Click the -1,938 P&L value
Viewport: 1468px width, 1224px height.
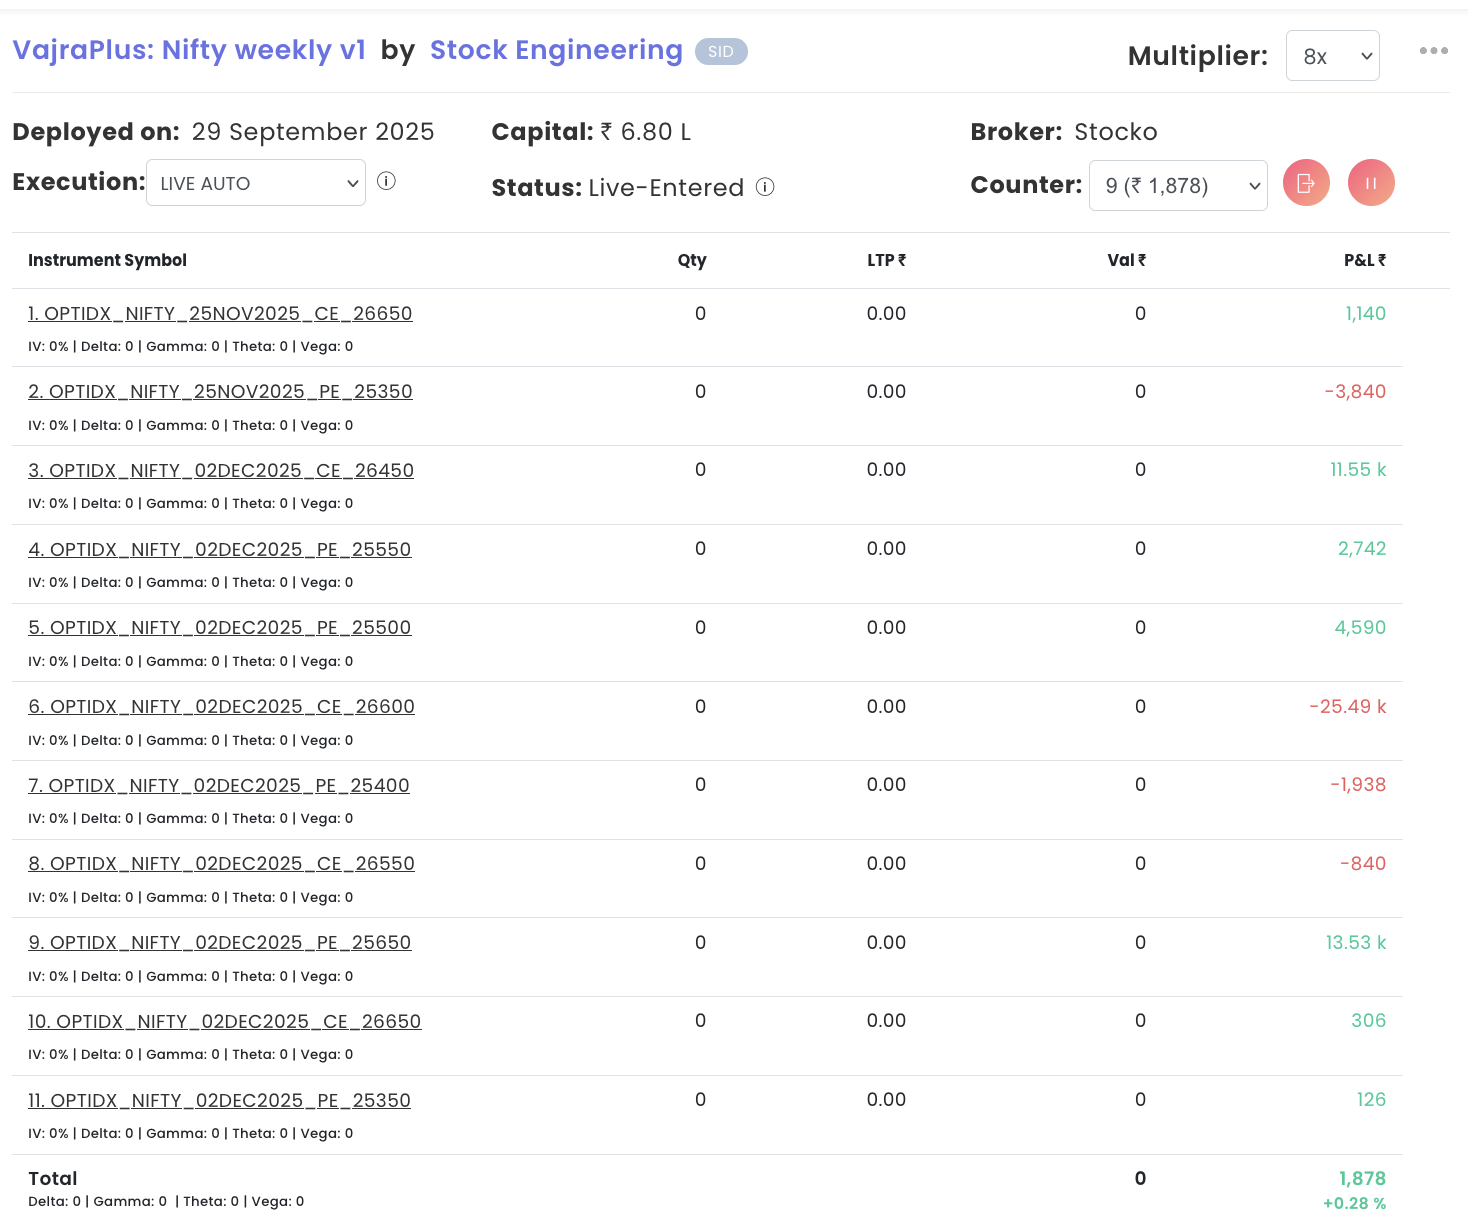pos(1358,785)
